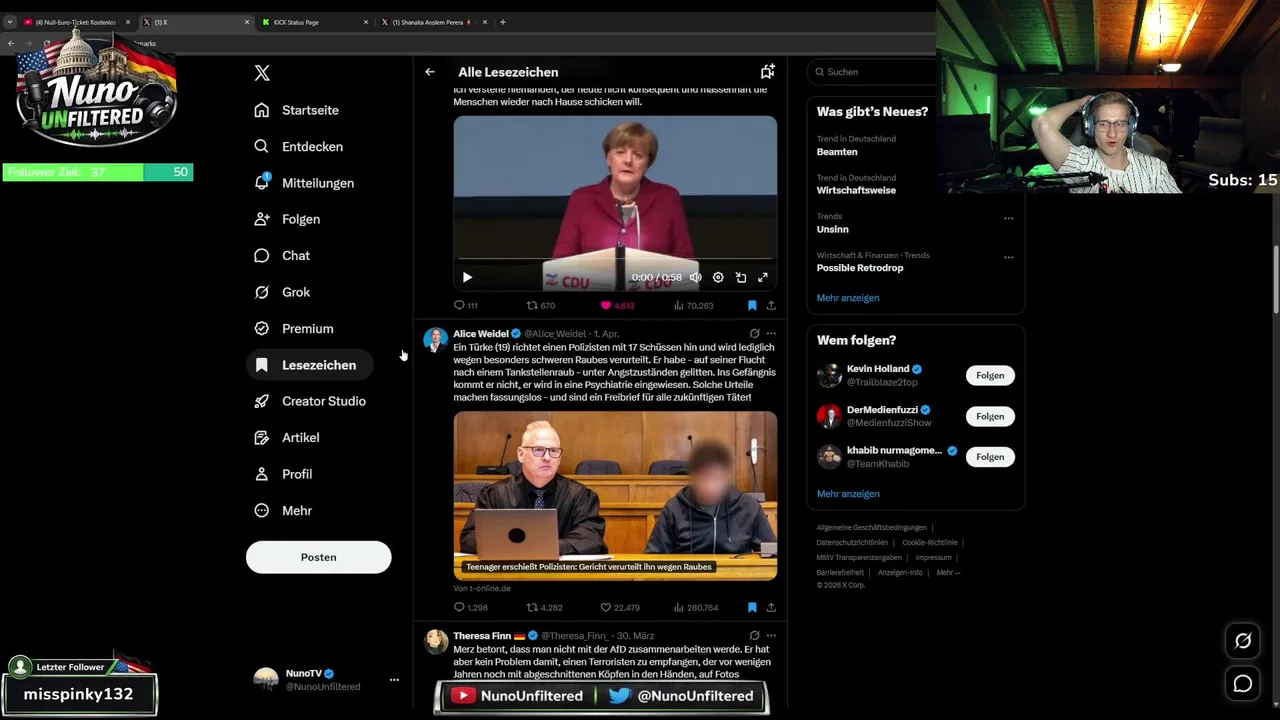
Task: Share the Alice Weidel post
Action: click(771, 607)
